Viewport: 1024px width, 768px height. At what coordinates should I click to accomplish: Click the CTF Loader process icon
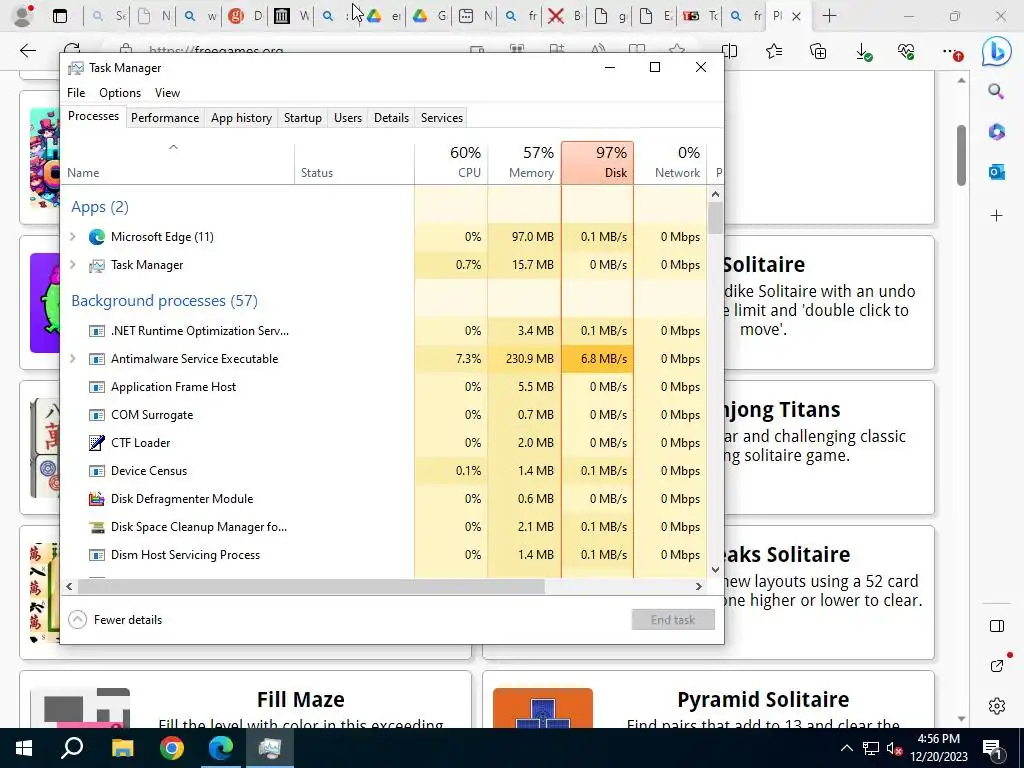click(97, 443)
